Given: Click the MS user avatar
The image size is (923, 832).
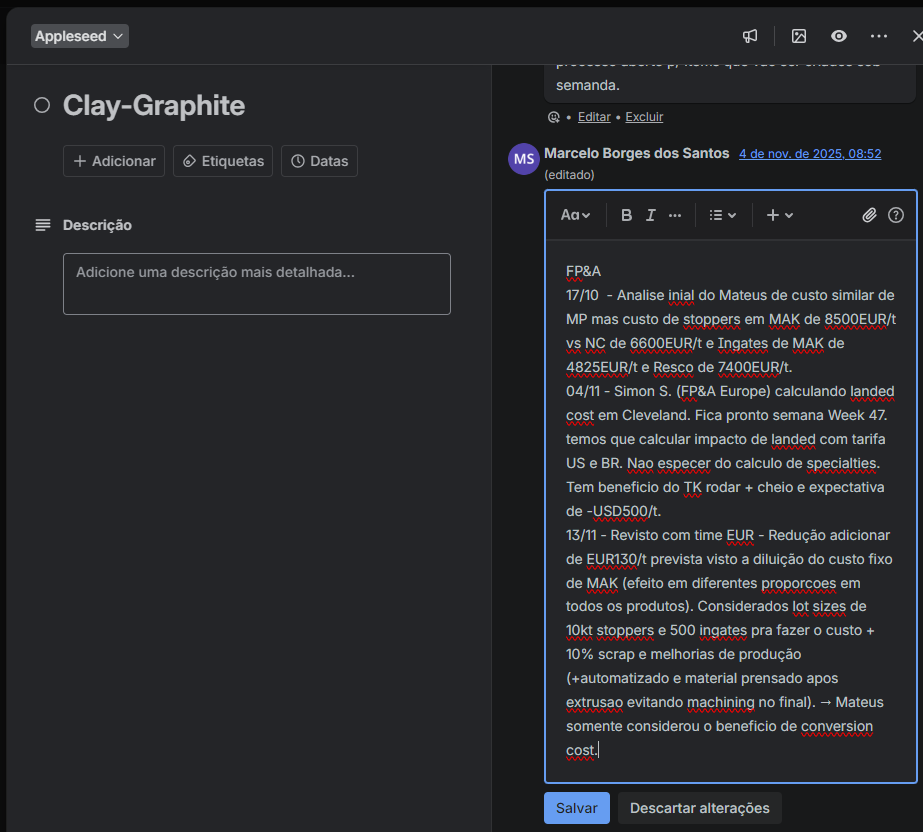Looking at the screenshot, I should pos(524,159).
